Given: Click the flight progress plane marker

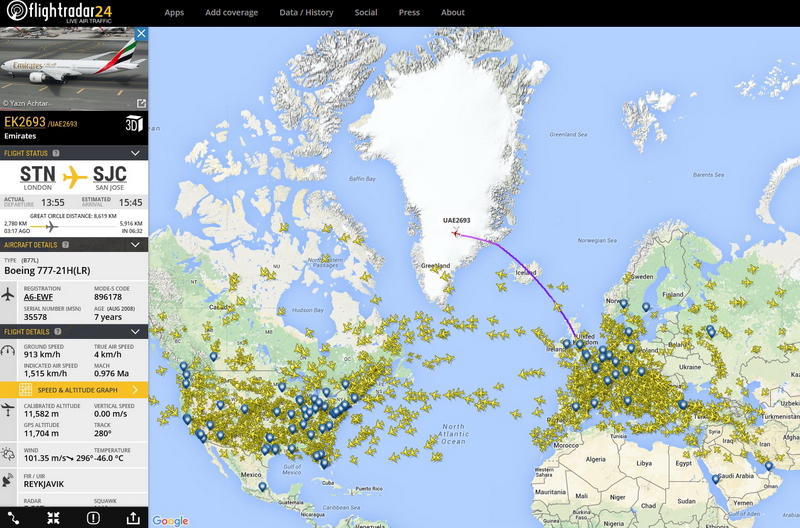Looking at the screenshot, I should coord(51,227).
